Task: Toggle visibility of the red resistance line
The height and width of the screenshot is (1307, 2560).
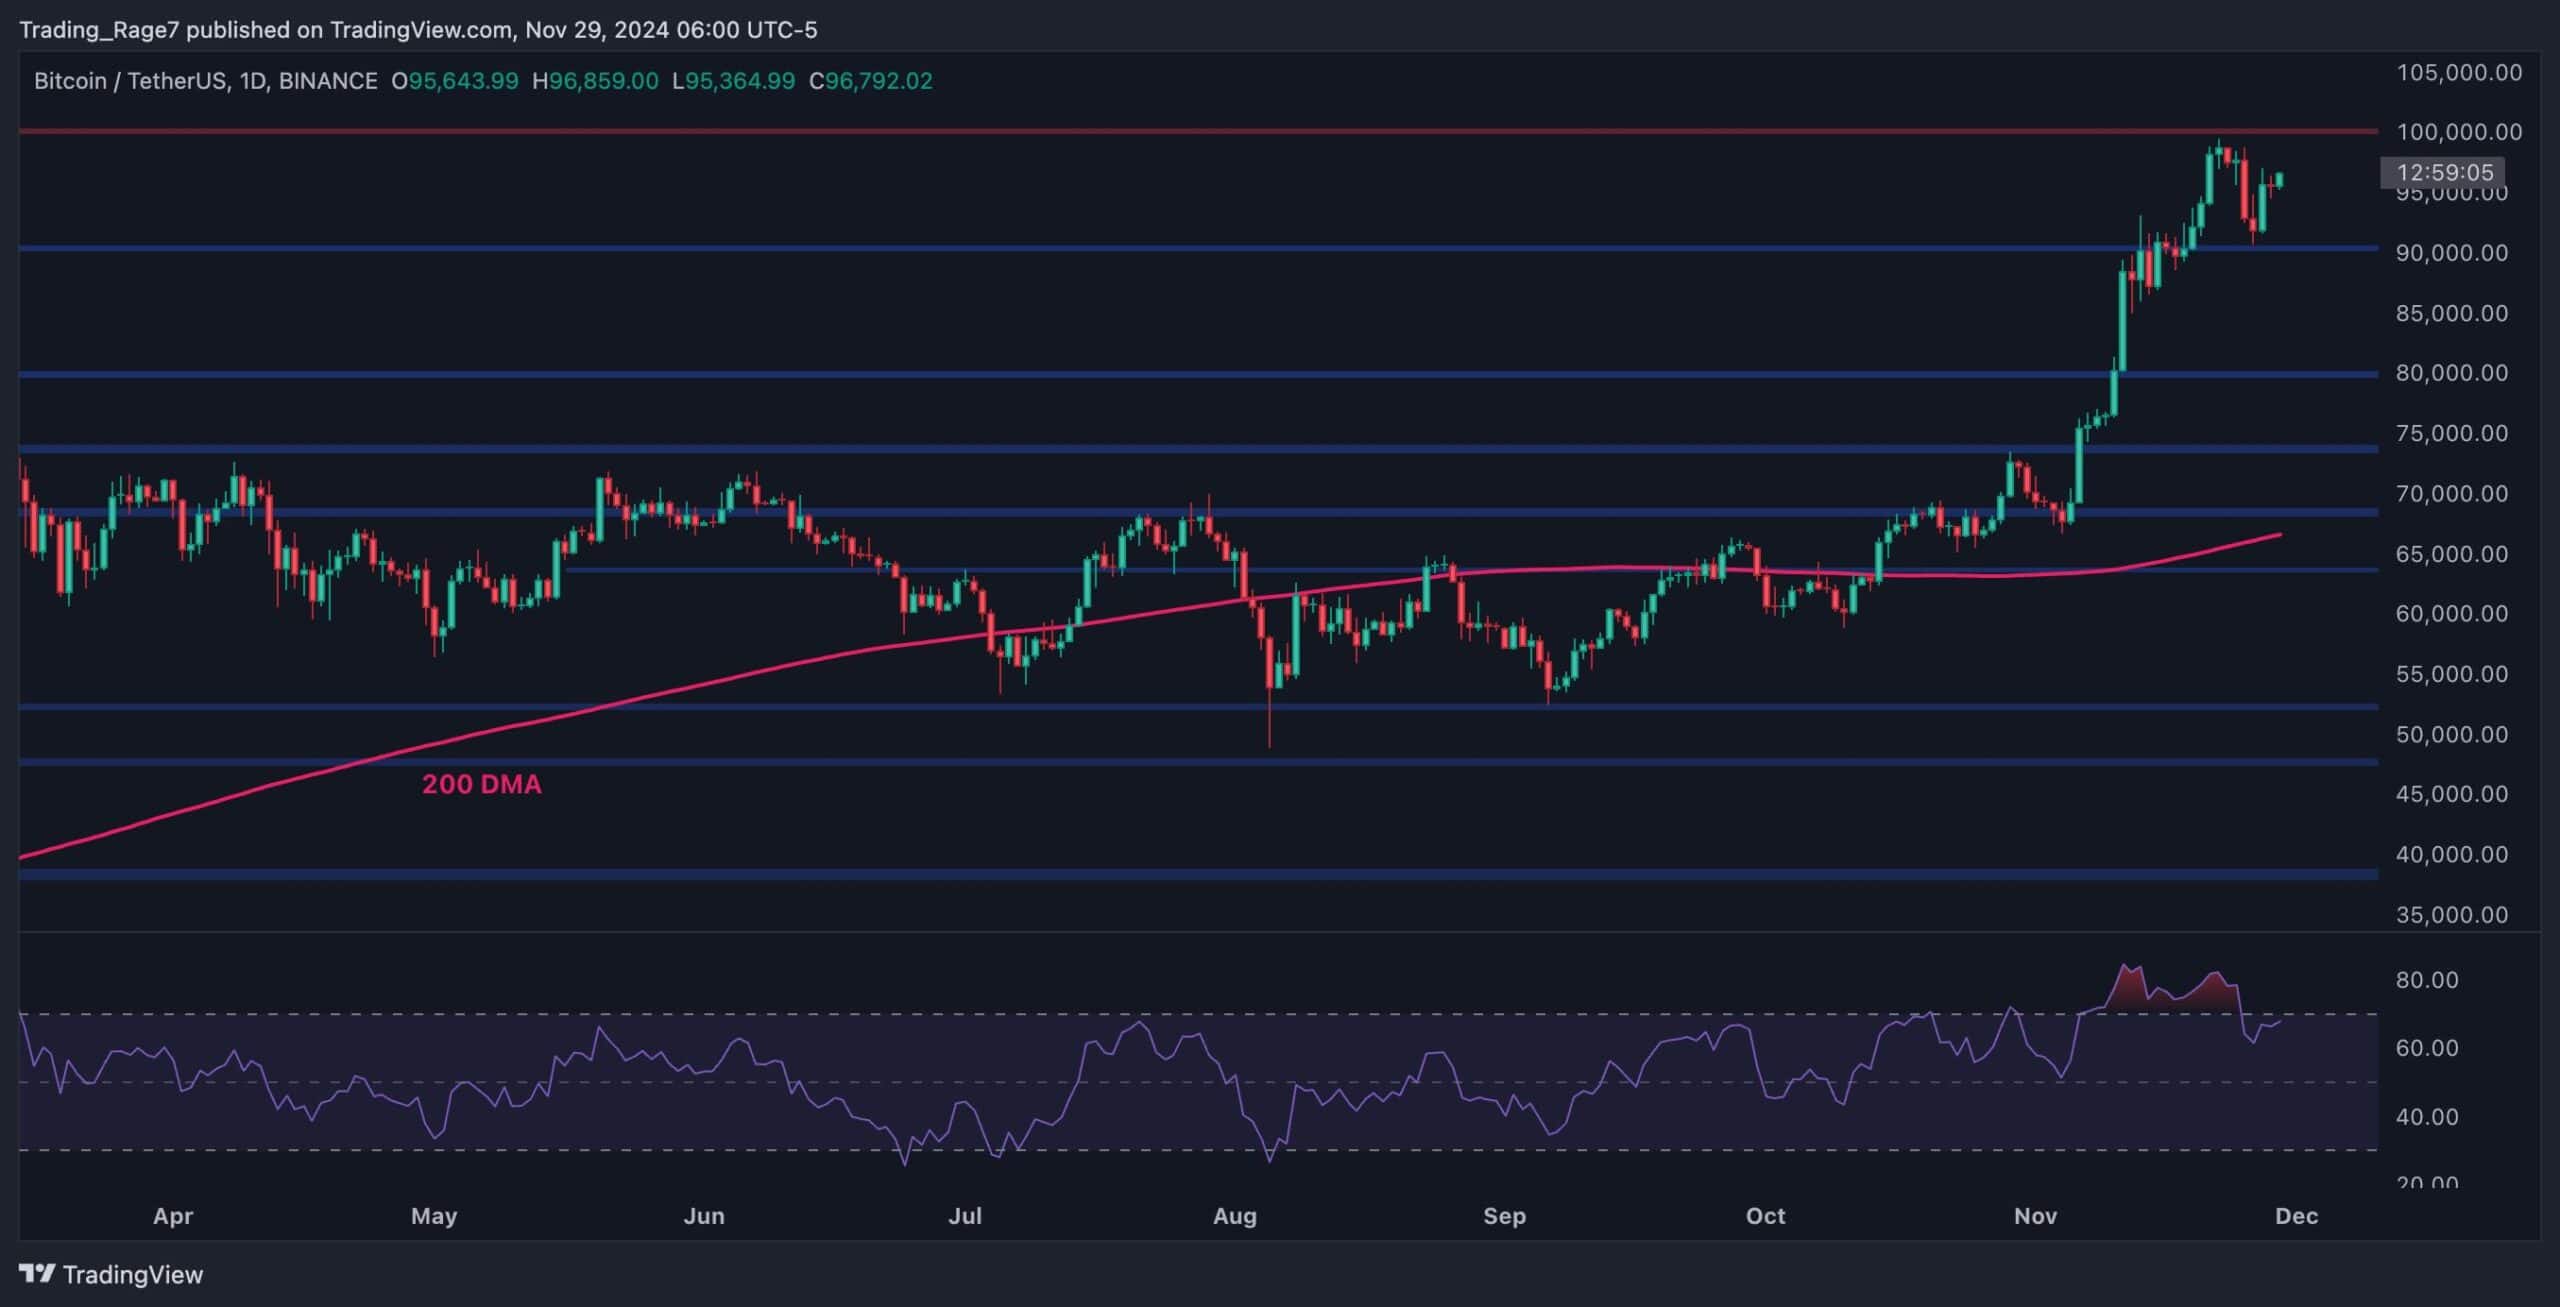Action: [x=1200, y=130]
